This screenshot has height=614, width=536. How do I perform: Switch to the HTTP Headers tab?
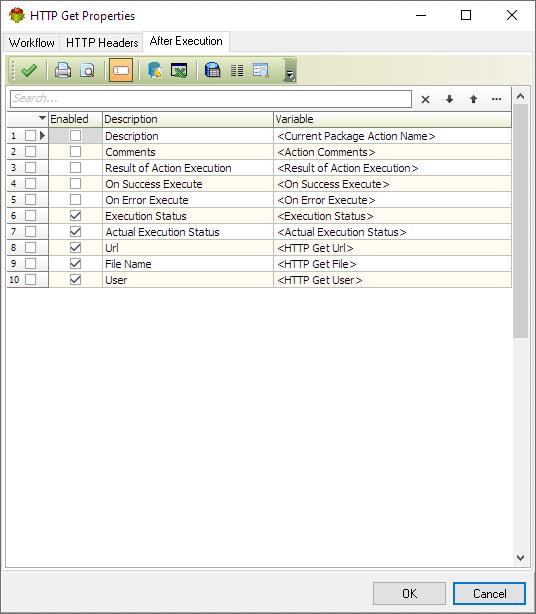click(x=102, y=43)
